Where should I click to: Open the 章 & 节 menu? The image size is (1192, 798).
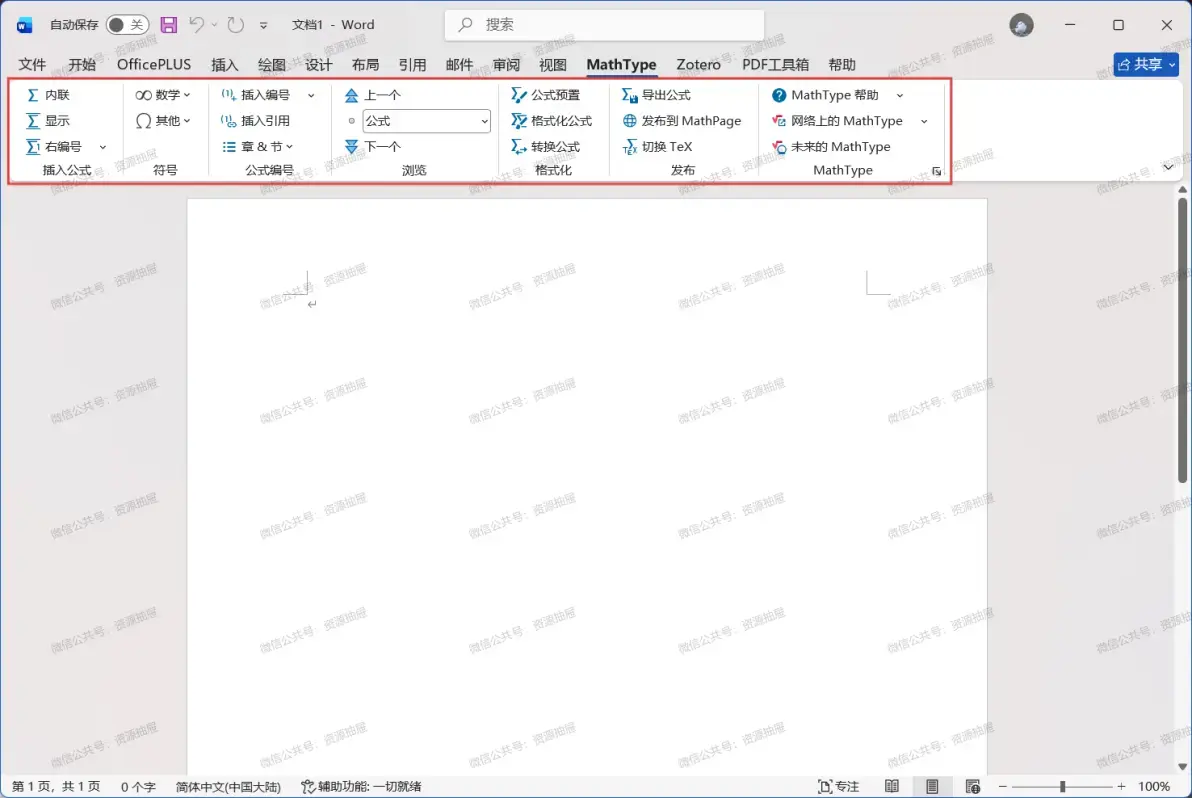pyautogui.click(x=258, y=147)
